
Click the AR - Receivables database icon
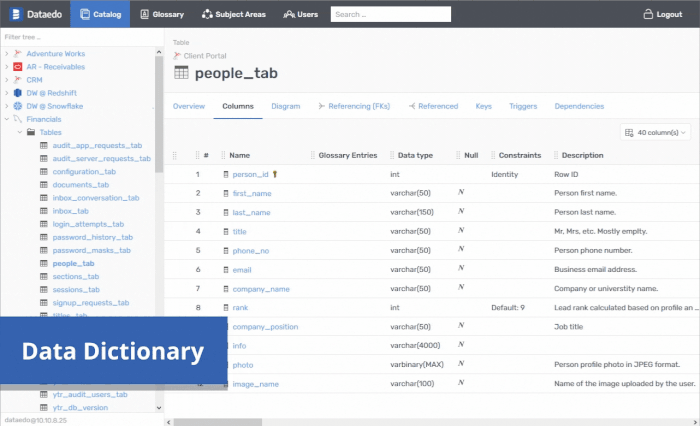(18, 66)
